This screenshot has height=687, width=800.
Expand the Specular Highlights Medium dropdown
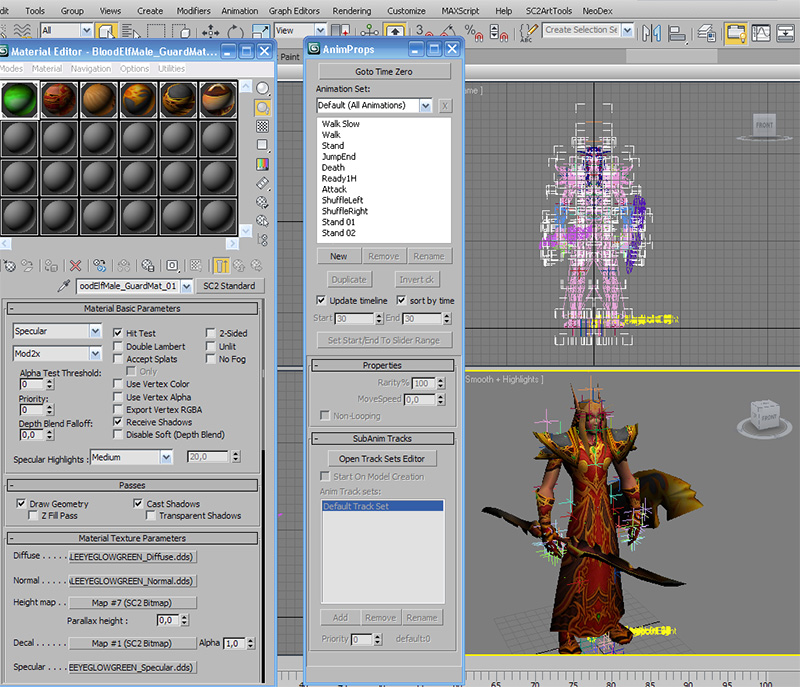(x=166, y=457)
